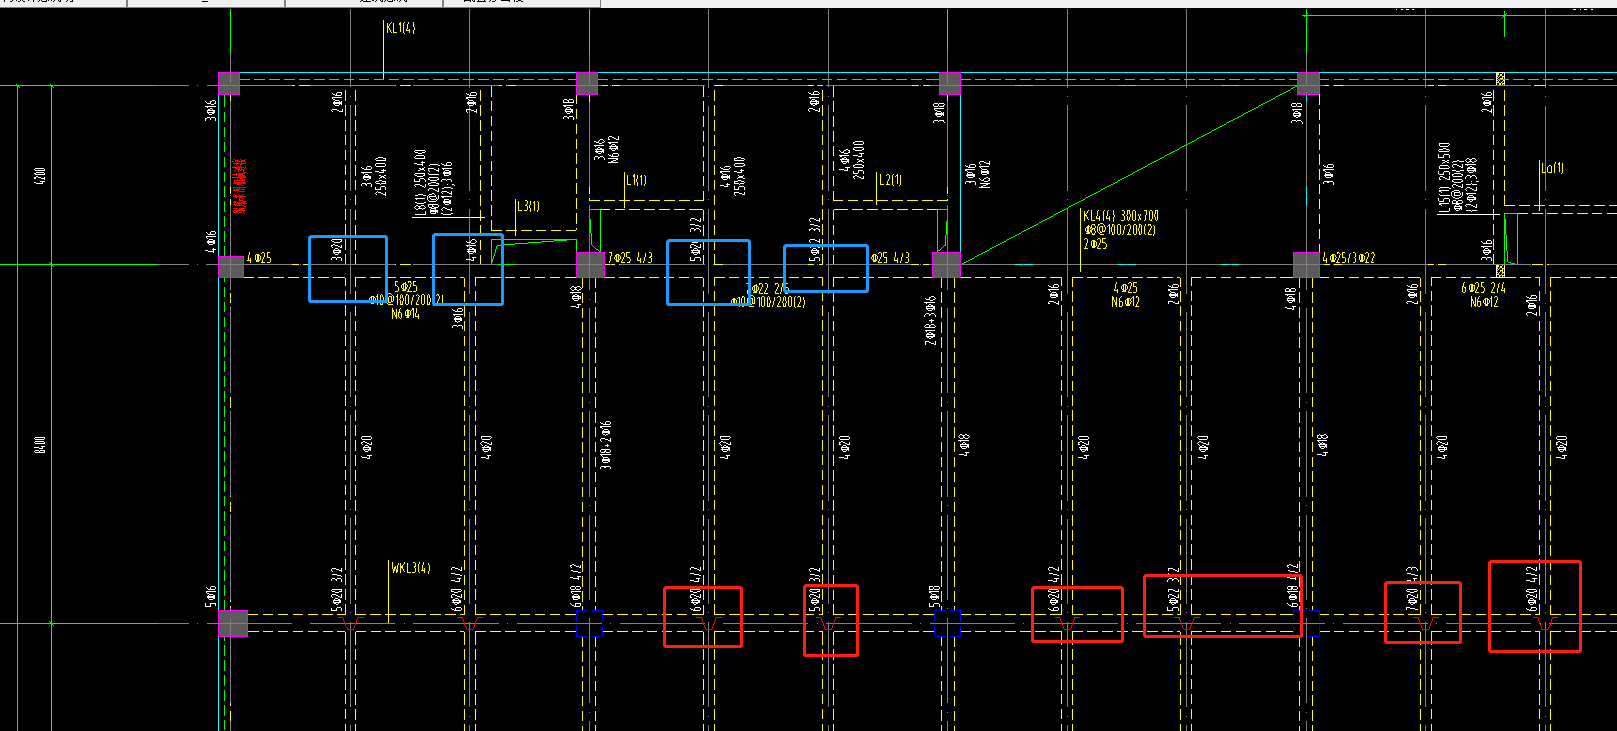Image resolution: width=1617 pixels, height=731 pixels.
Task: Click the vertical 6Φ18 4/2 label
Action: [x=576, y=585]
